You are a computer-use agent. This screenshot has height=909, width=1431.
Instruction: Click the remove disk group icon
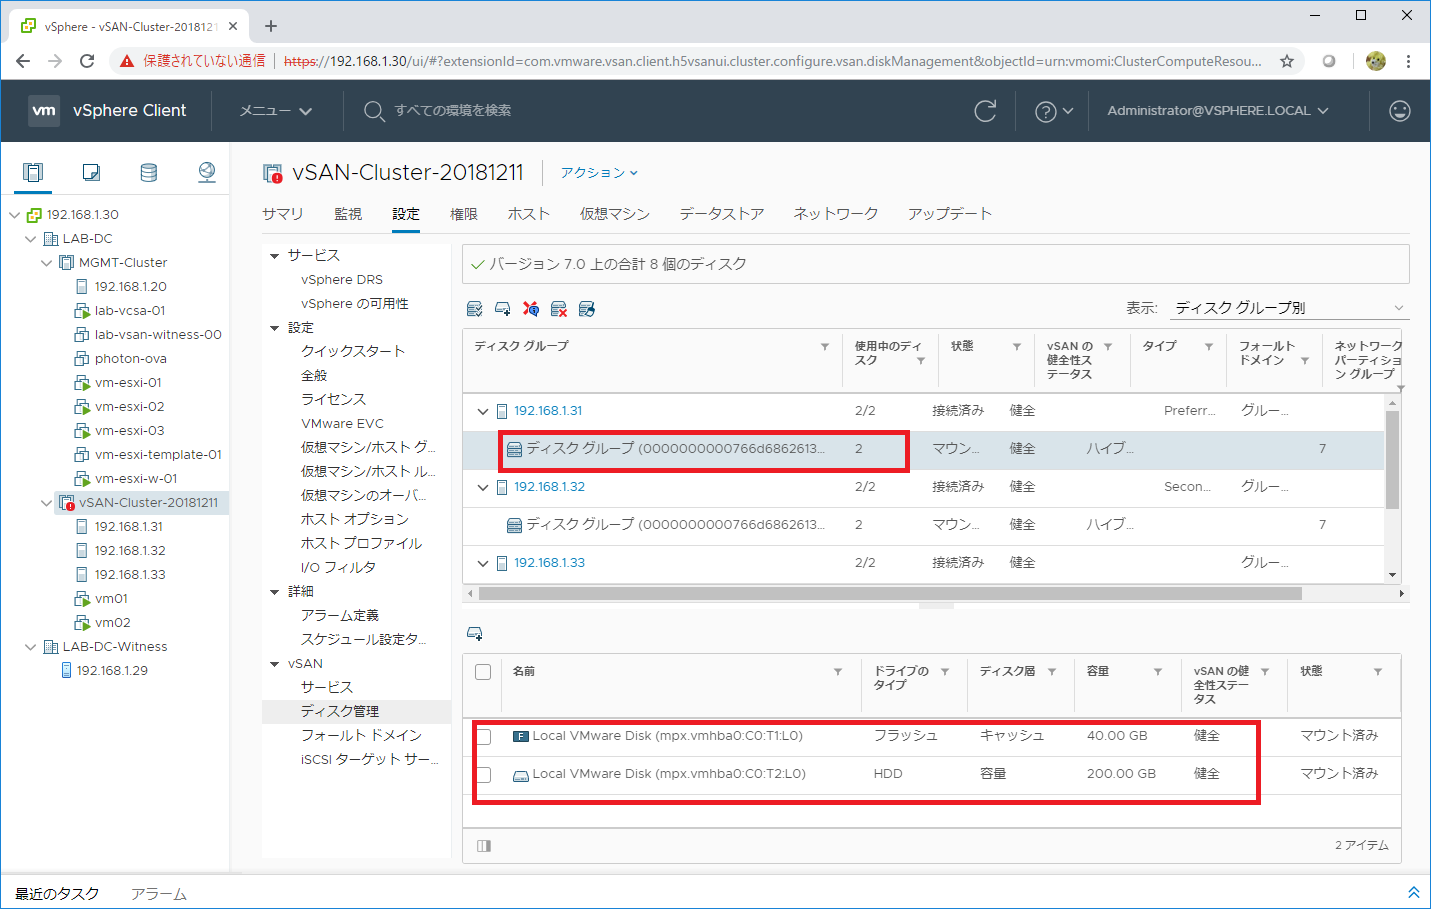click(559, 309)
